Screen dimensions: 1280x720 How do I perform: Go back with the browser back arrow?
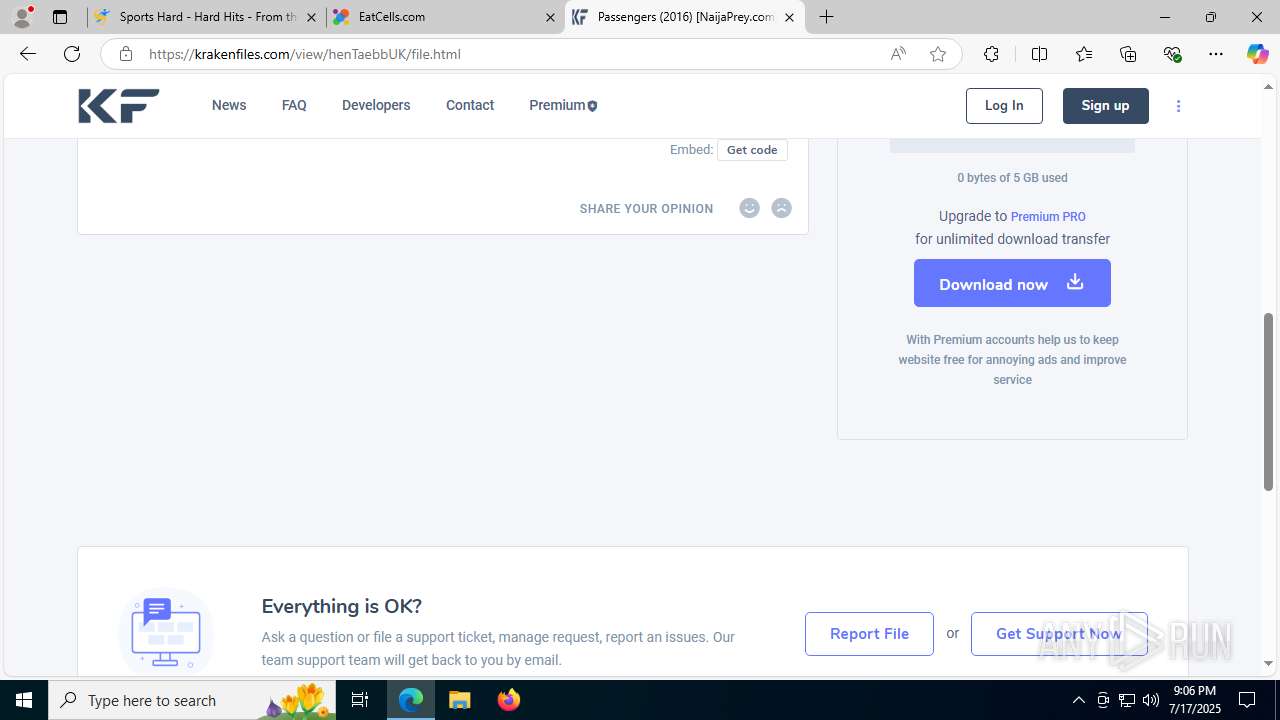coord(28,54)
